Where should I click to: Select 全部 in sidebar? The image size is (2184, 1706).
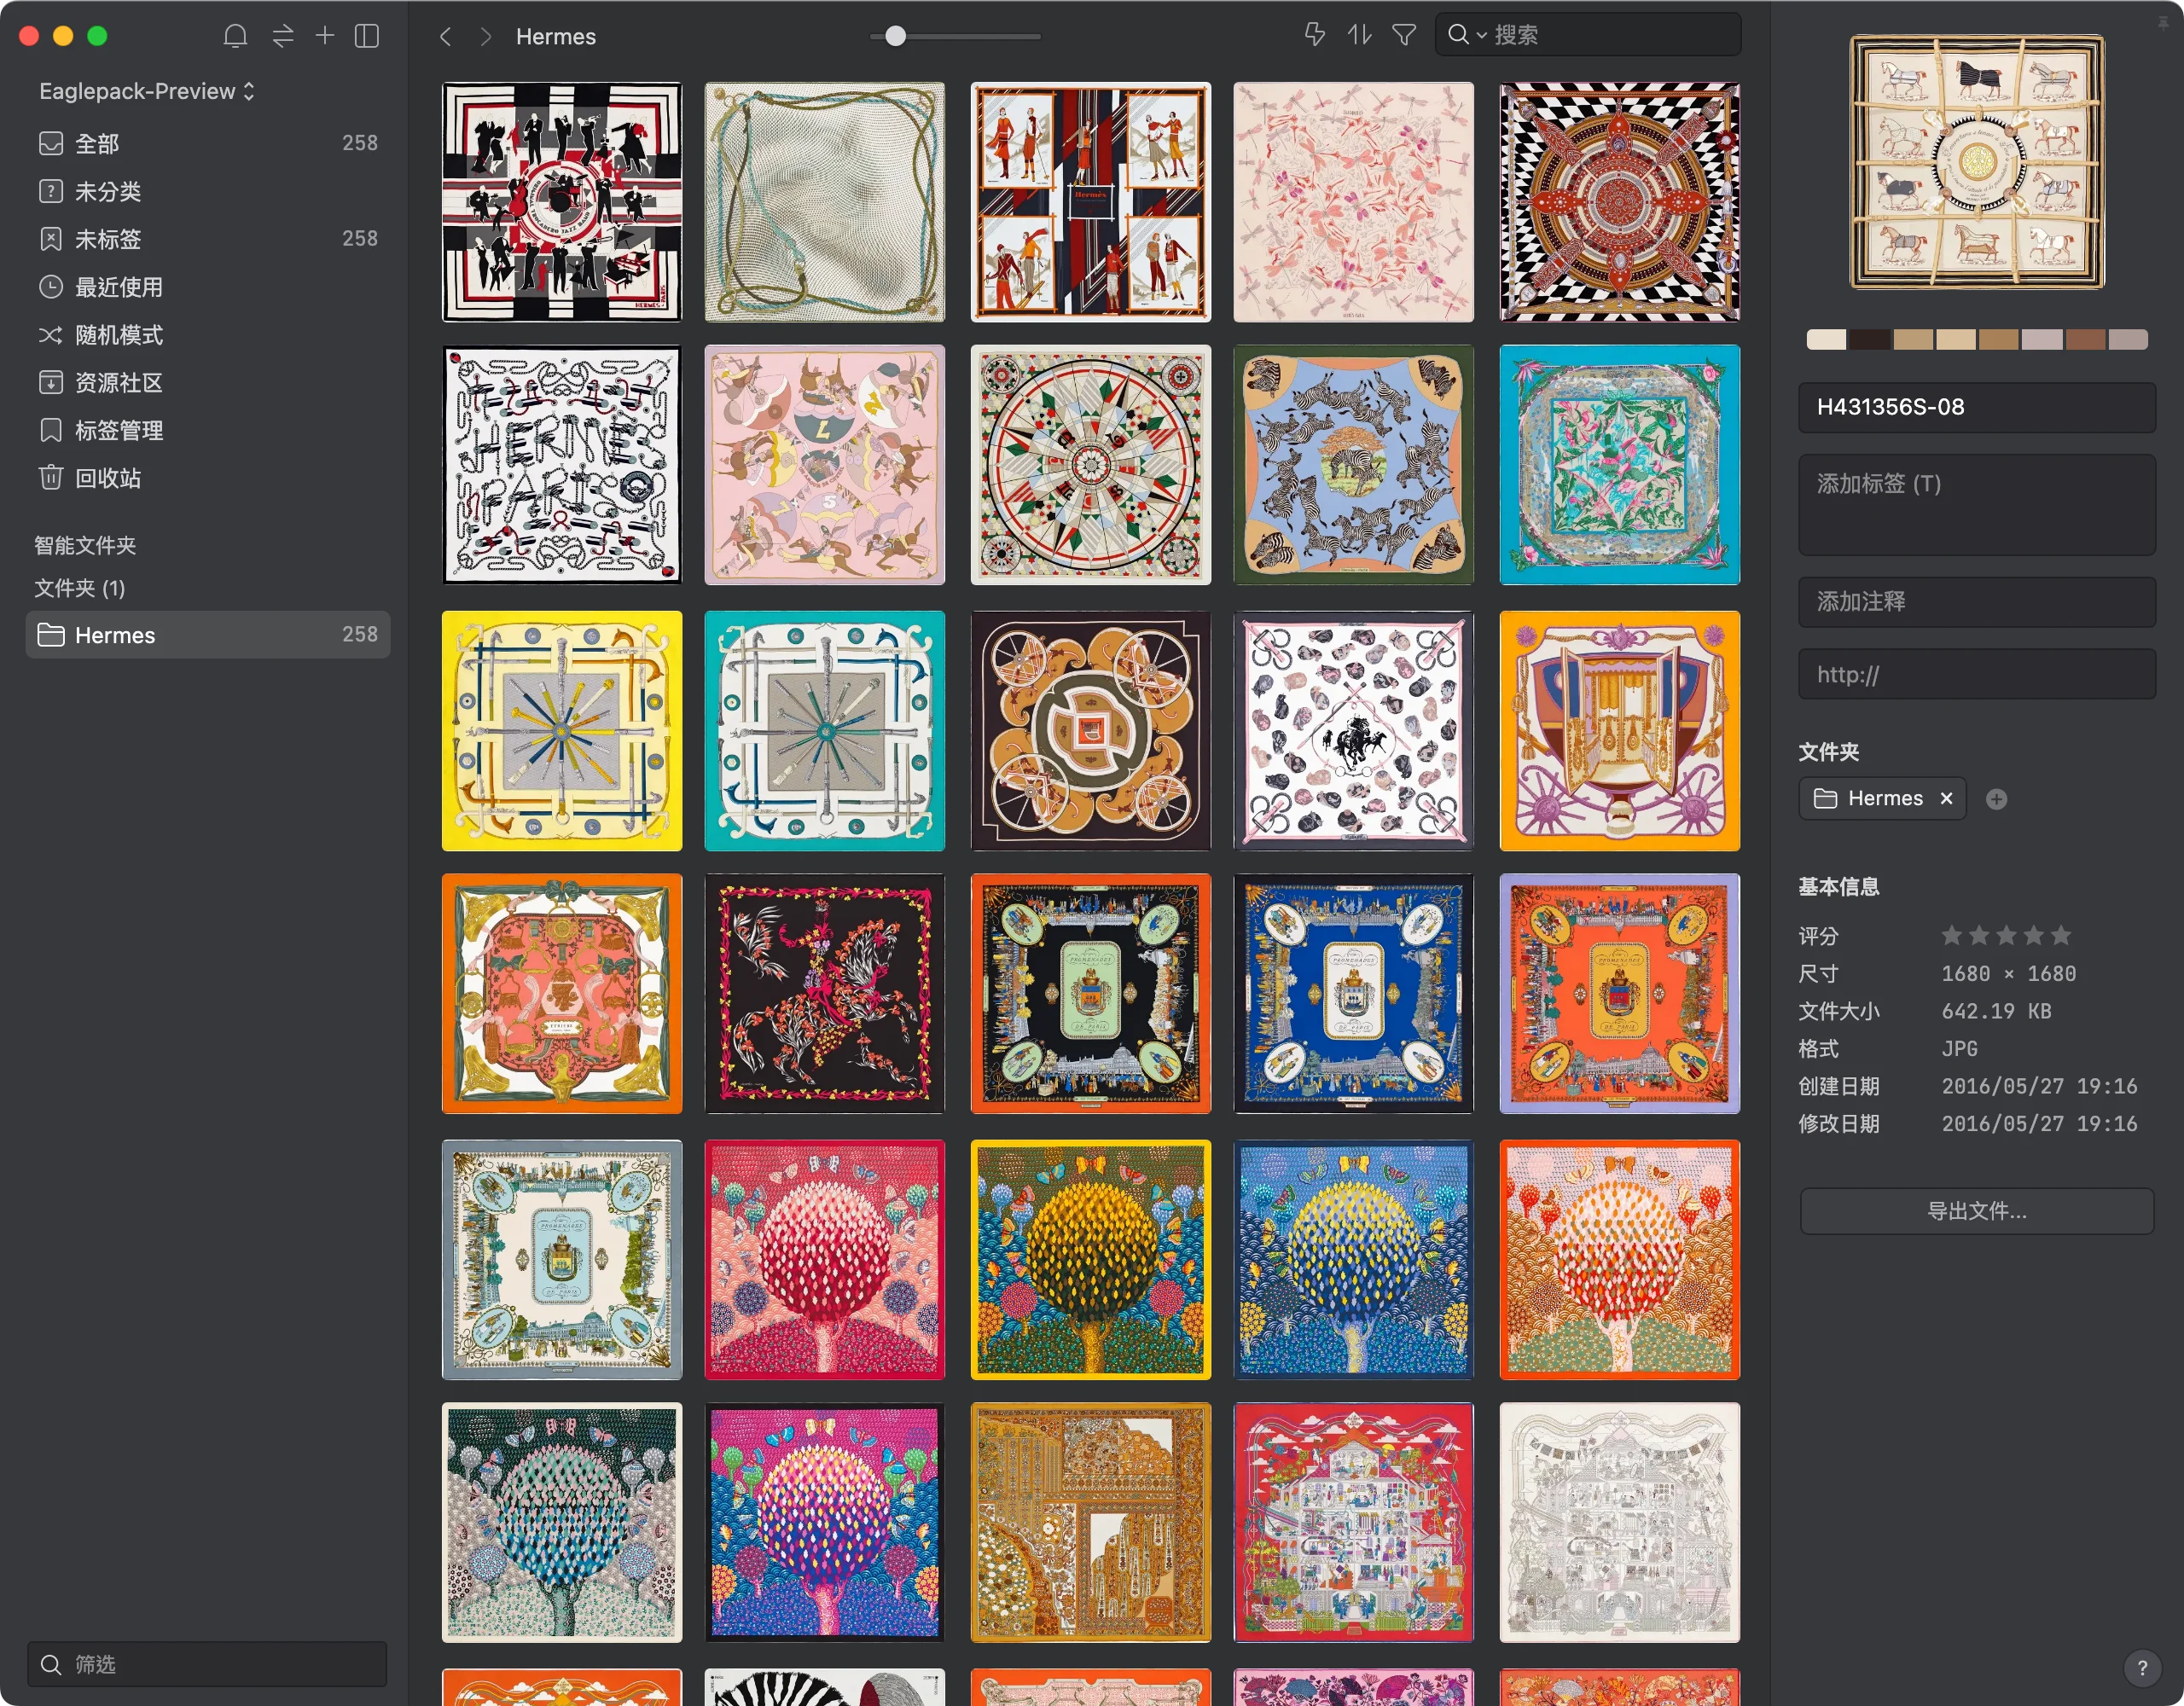click(208, 143)
